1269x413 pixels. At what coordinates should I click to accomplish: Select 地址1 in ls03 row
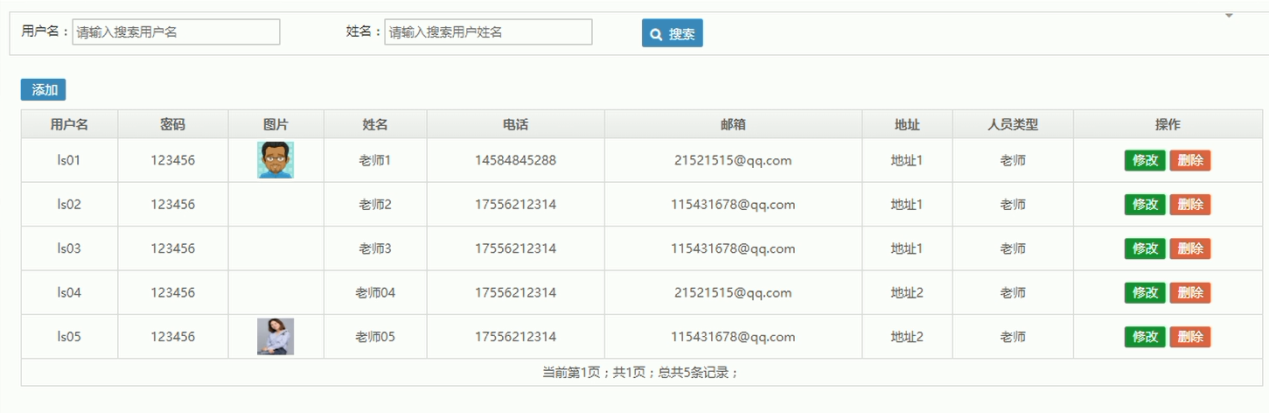pyautogui.click(x=907, y=248)
